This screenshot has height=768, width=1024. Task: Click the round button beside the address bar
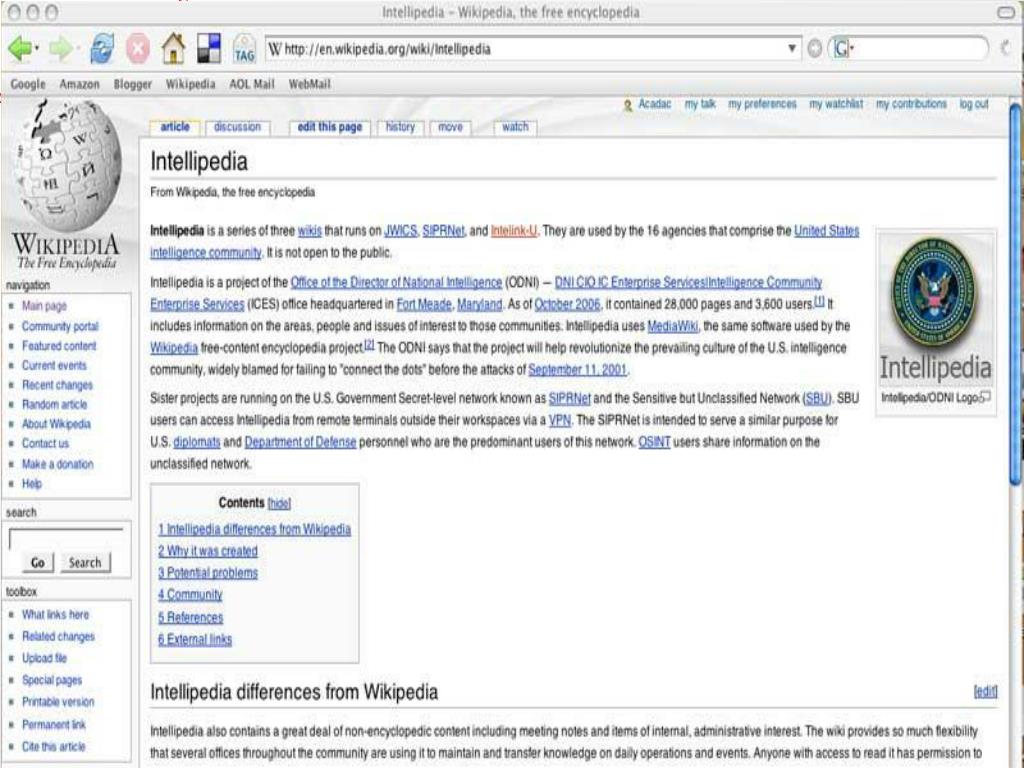click(x=814, y=48)
